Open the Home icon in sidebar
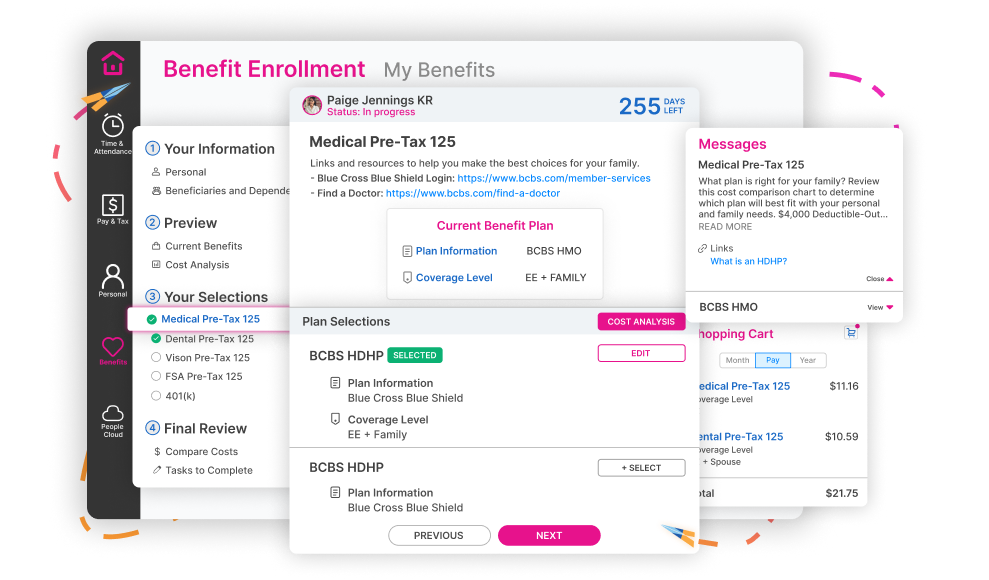 coord(113,63)
